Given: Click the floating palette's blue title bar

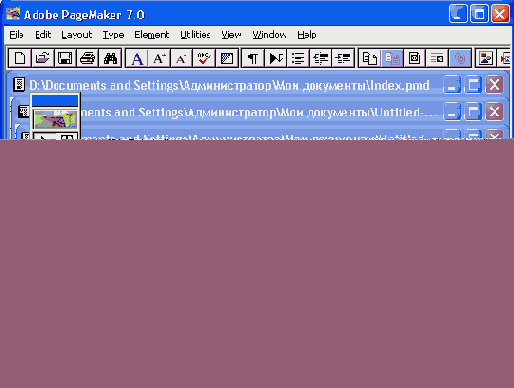Looking at the screenshot, I should (55, 101).
